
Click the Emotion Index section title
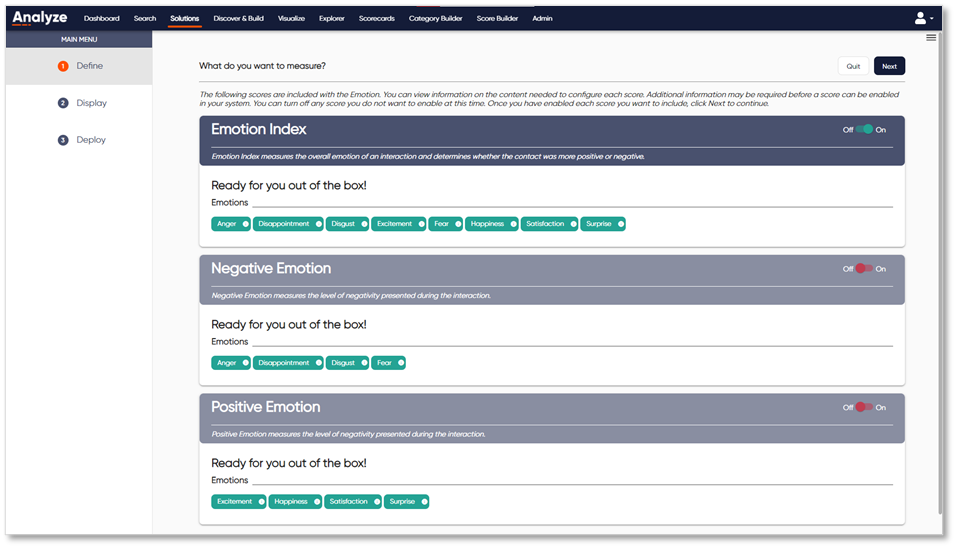[x=259, y=129]
